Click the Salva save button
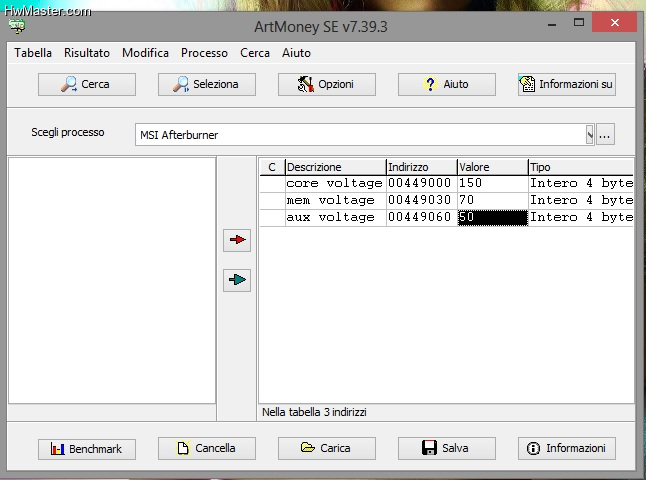The width and height of the screenshot is (646, 480). click(447, 449)
